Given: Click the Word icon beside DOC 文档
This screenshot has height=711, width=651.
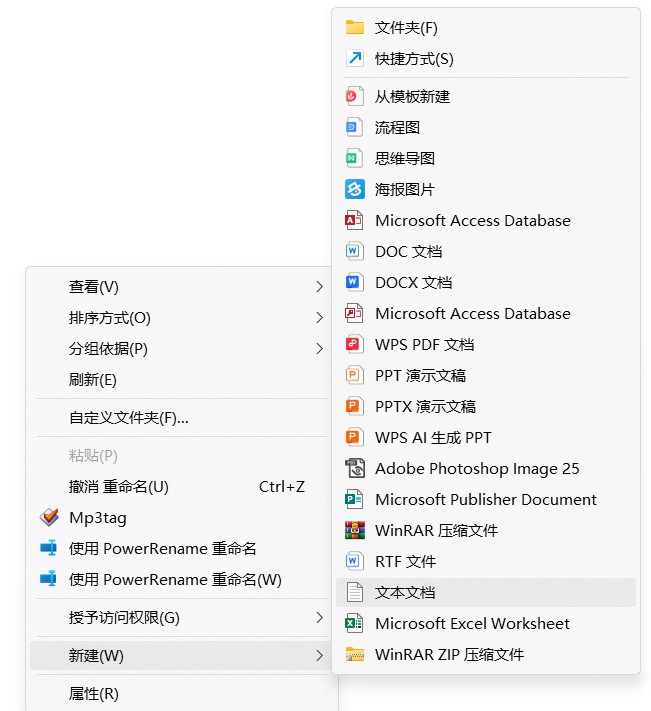Looking at the screenshot, I should click(355, 251).
